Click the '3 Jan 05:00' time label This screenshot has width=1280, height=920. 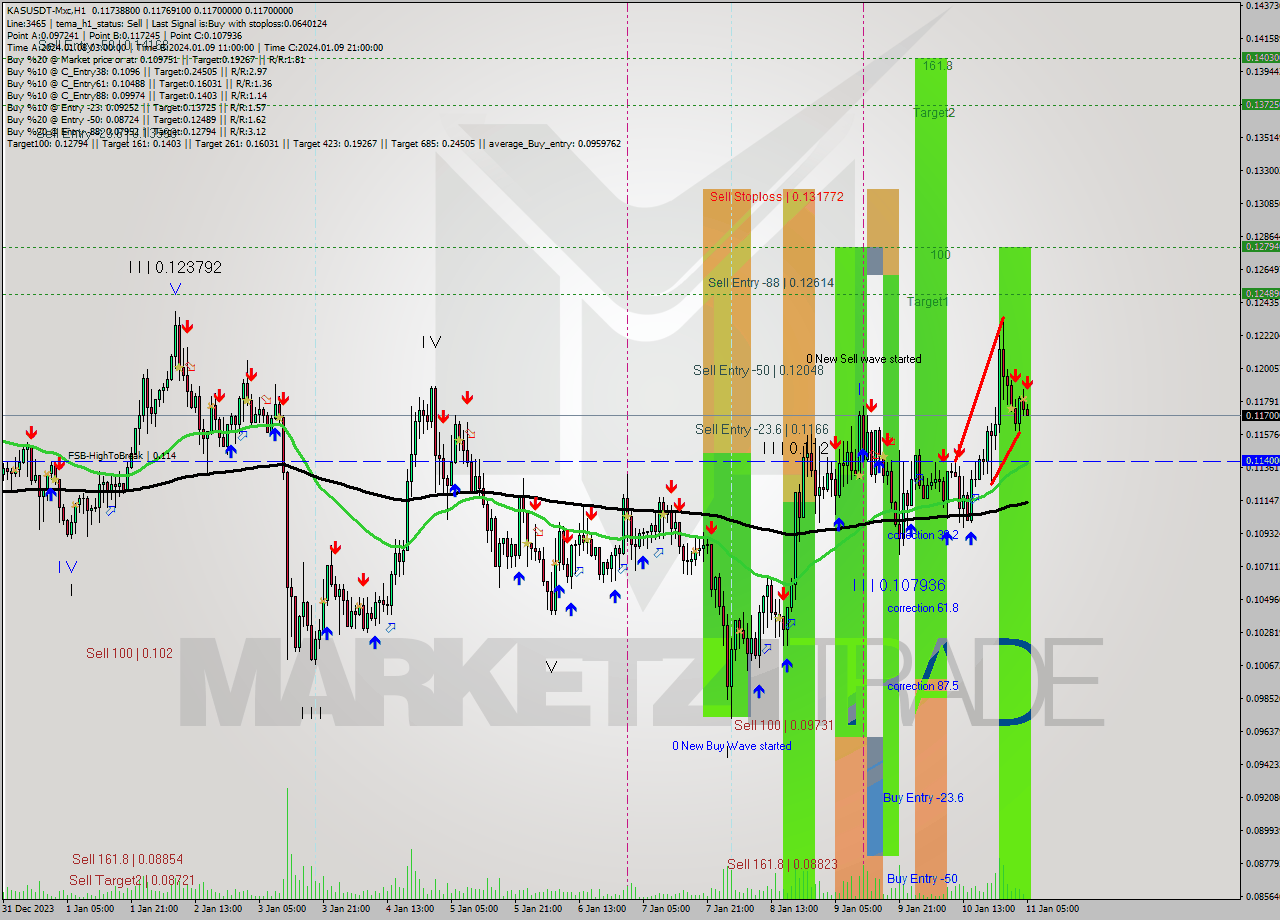[283, 909]
